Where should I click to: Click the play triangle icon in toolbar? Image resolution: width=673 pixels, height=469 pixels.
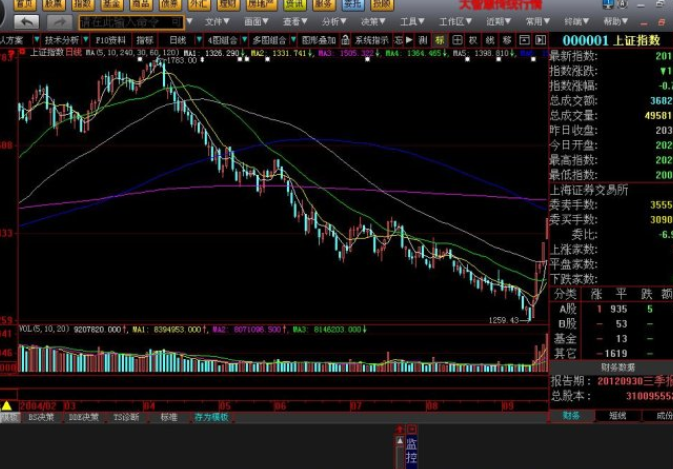[409, 40]
